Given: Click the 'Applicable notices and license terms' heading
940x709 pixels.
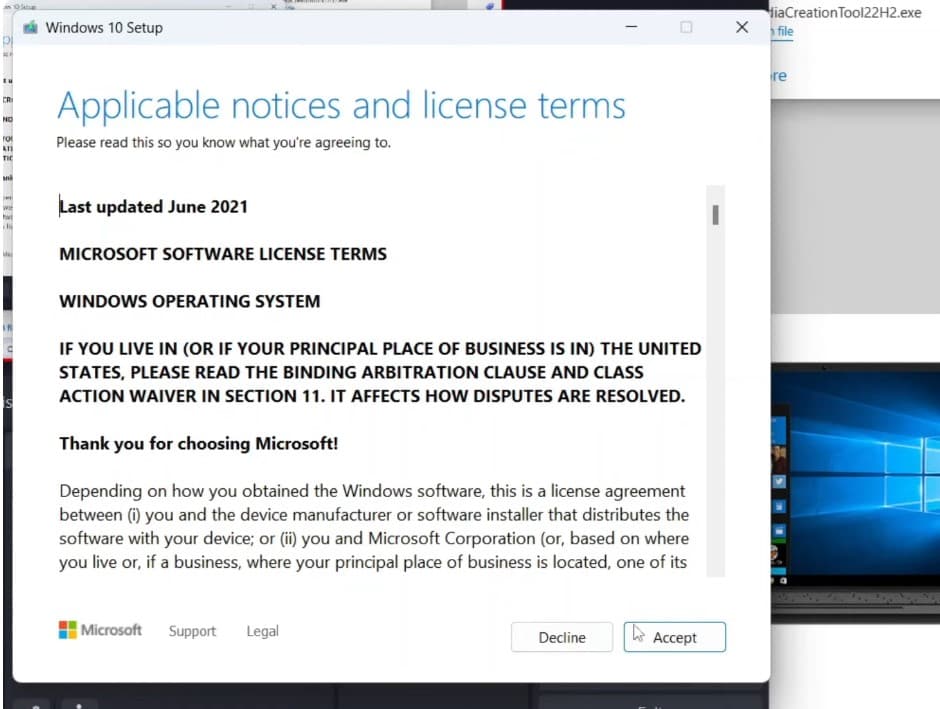Looking at the screenshot, I should tap(341, 106).
